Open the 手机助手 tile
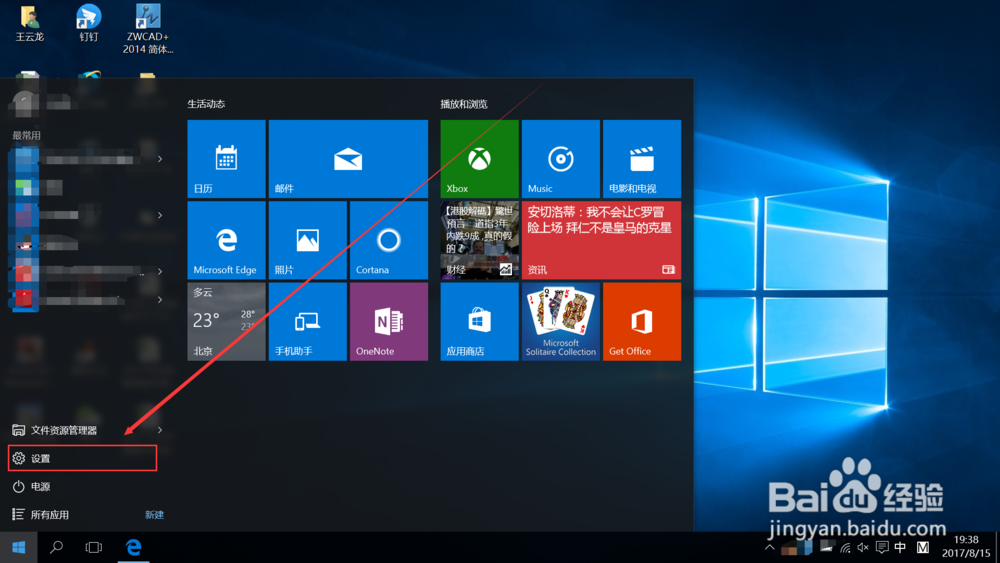This screenshot has height=563, width=1000. click(x=307, y=321)
